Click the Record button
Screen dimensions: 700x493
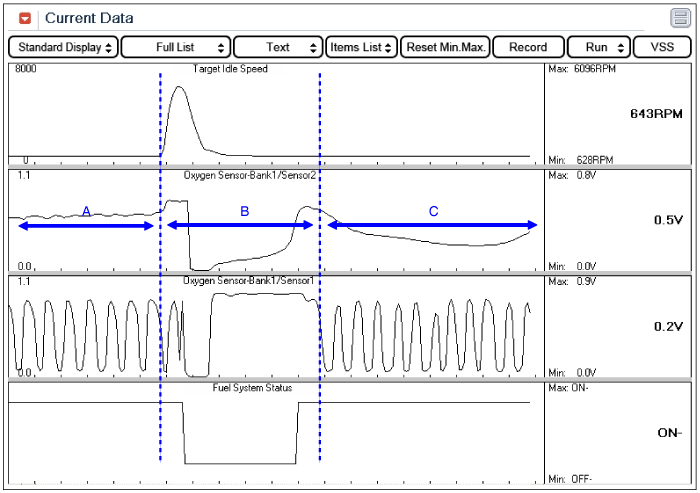point(528,47)
